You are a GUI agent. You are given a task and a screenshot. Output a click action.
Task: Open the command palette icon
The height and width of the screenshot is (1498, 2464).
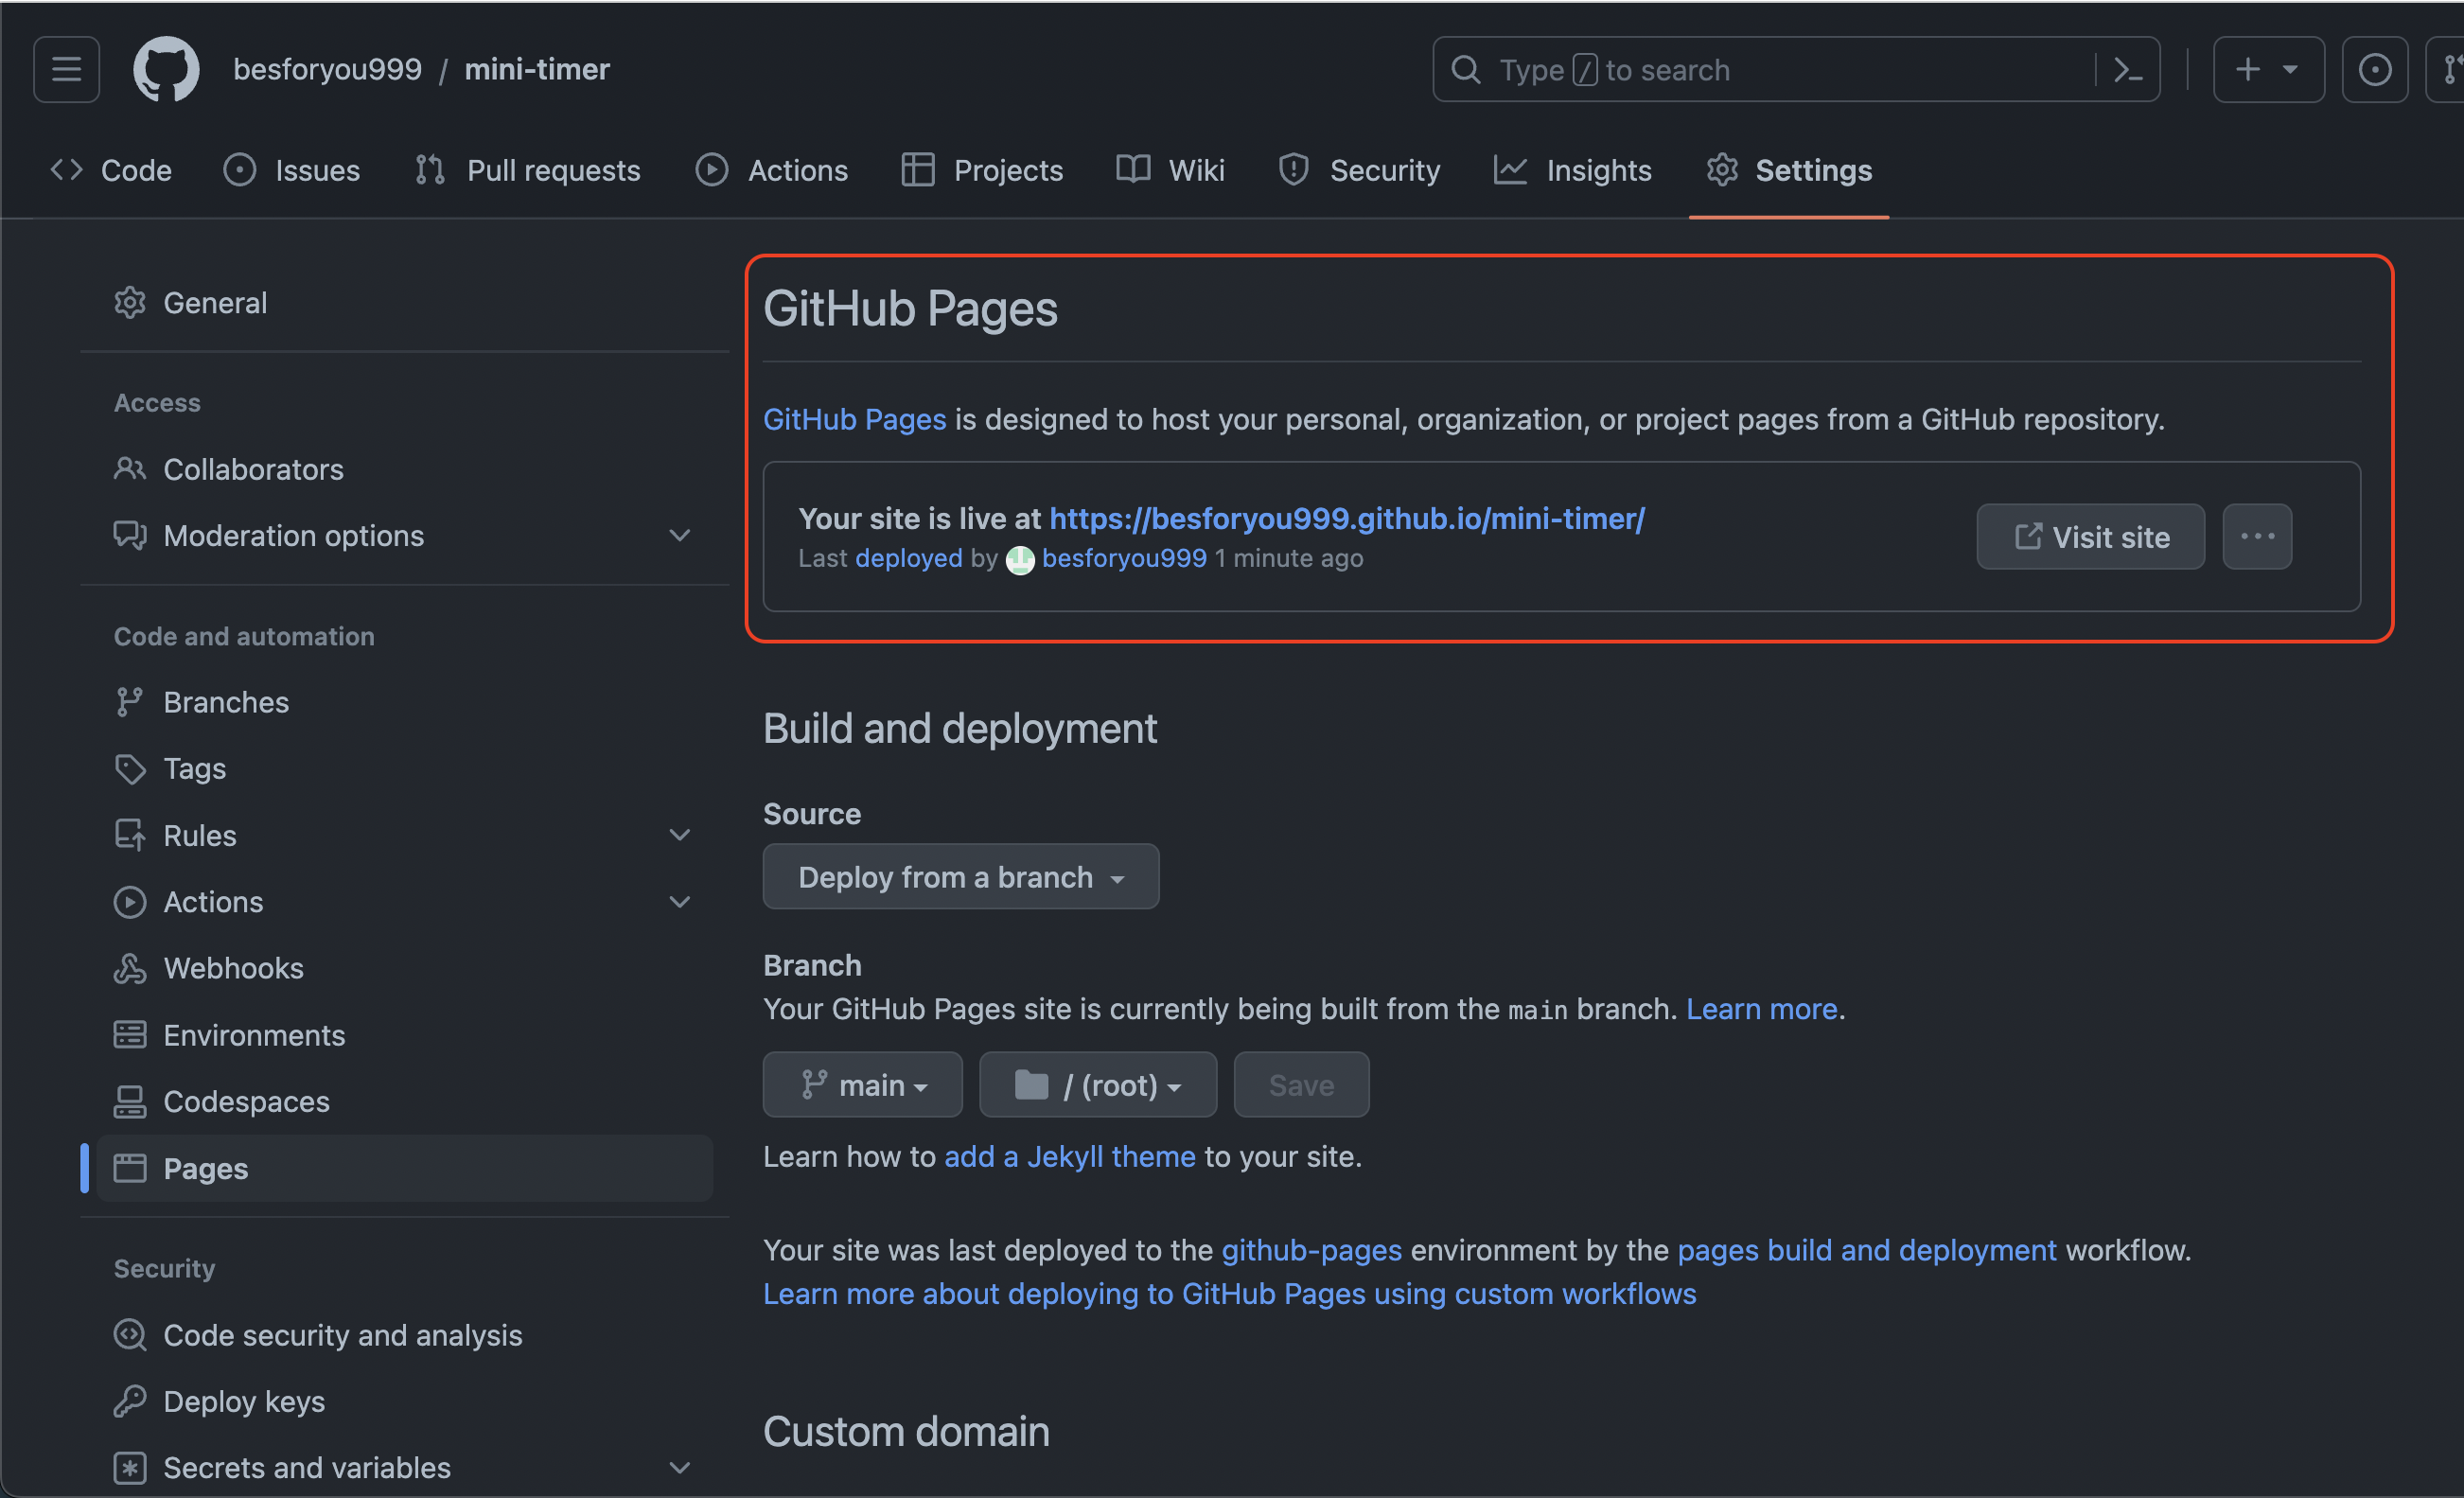(x=2128, y=70)
